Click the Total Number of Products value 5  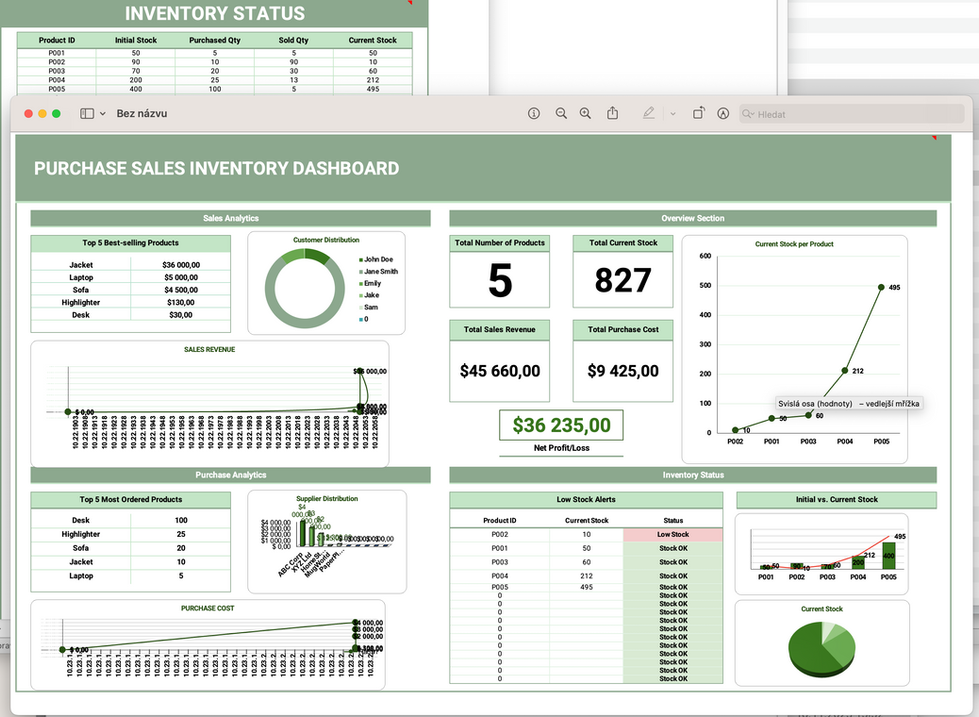pos(499,280)
